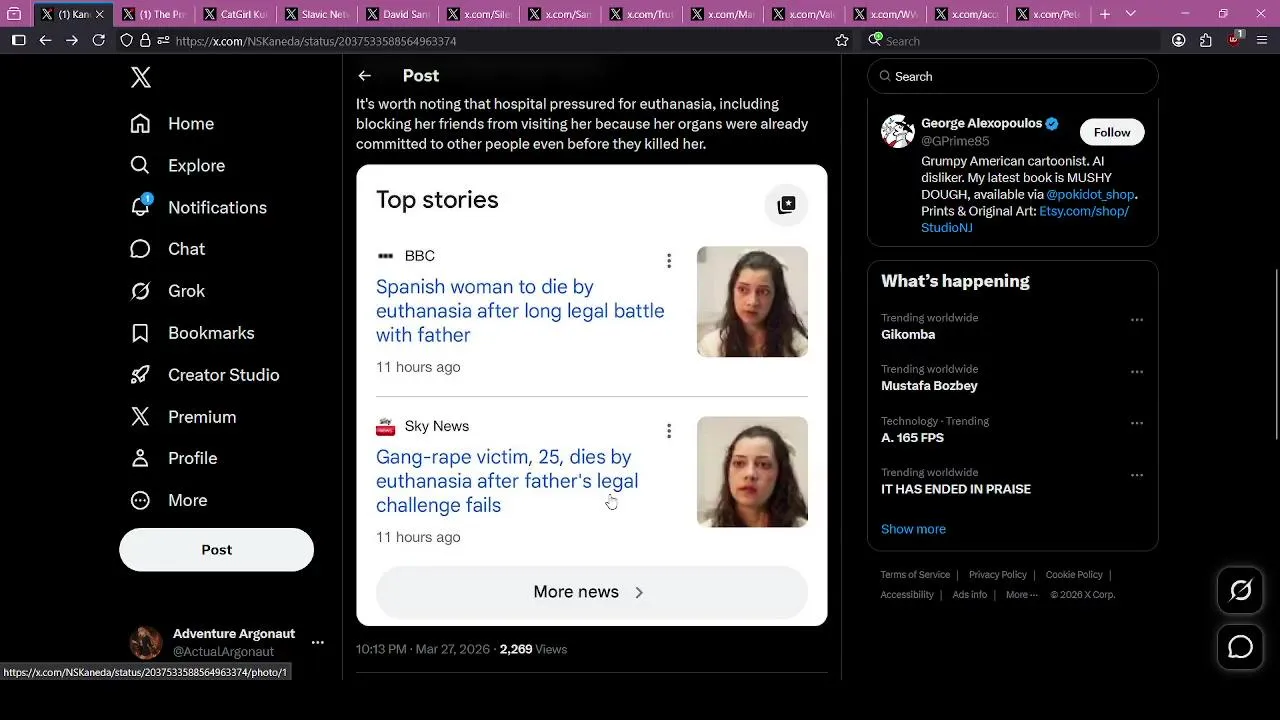
Task: Click Show more under What's happening
Action: (913, 529)
